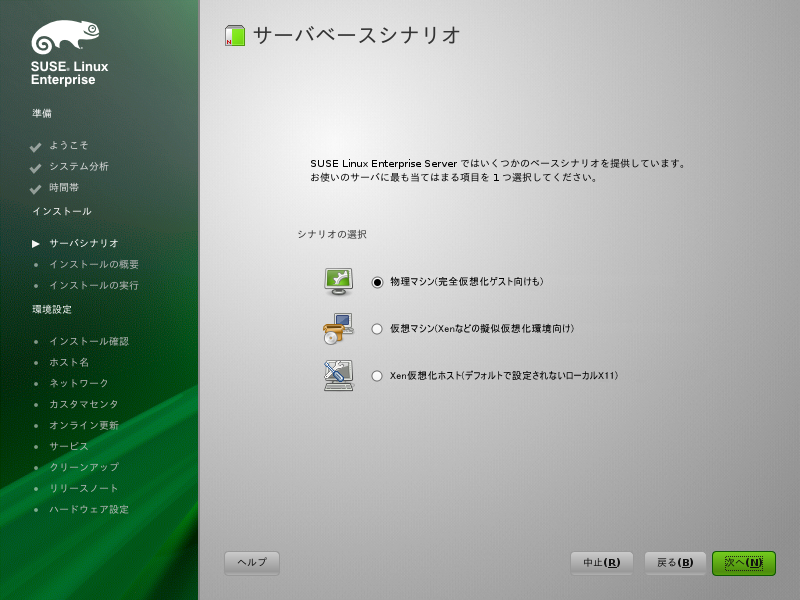Click 物理マシン(完全仮想化ゲスト向けも) label
This screenshot has width=800, height=600.
pos(467,282)
